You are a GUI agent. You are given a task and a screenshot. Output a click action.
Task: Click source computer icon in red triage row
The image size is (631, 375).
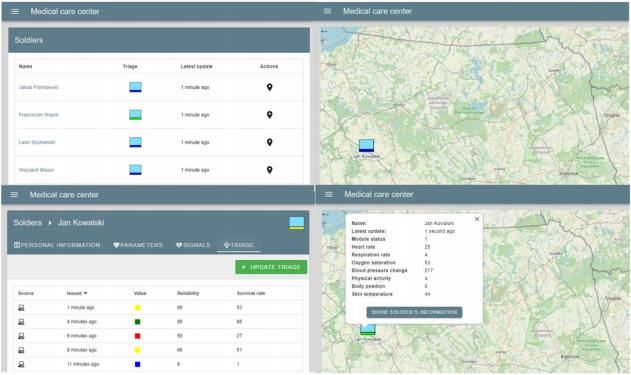pyautogui.click(x=21, y=336)
